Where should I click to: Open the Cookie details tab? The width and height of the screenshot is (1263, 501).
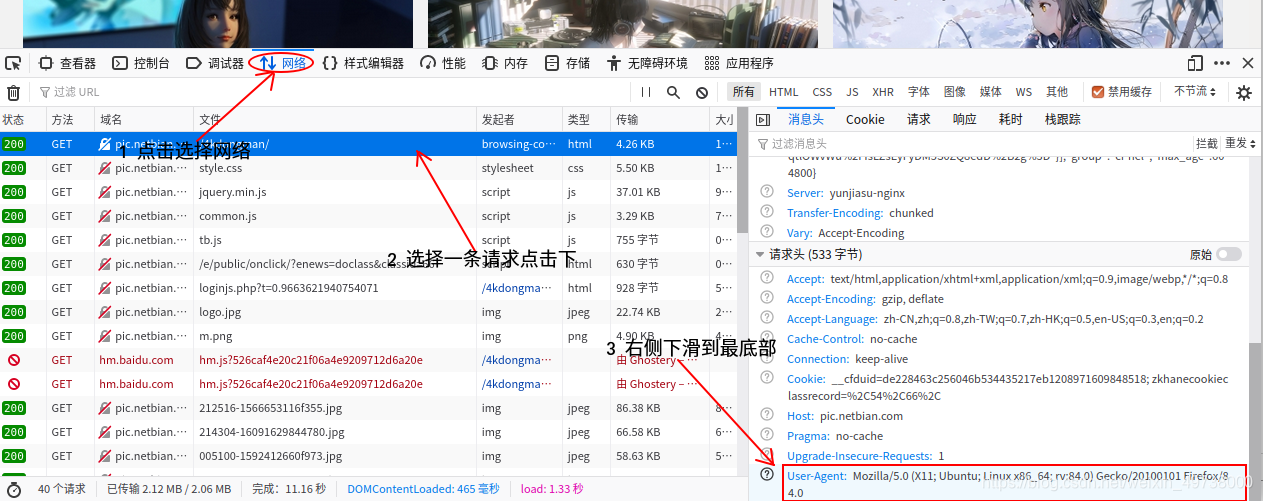pyautogui.click(x=865, y=119)
